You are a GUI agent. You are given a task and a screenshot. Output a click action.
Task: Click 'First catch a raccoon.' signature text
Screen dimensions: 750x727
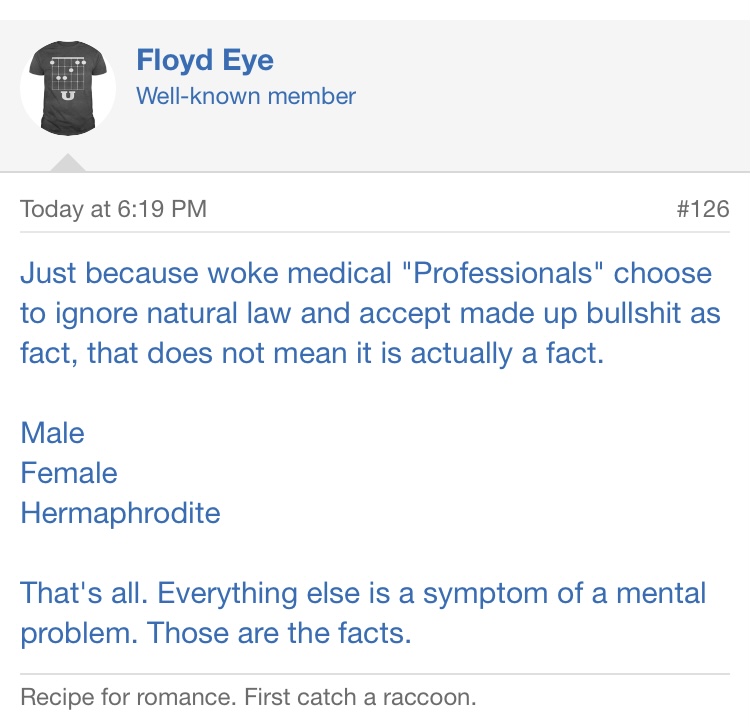click(x=360, y=697)
